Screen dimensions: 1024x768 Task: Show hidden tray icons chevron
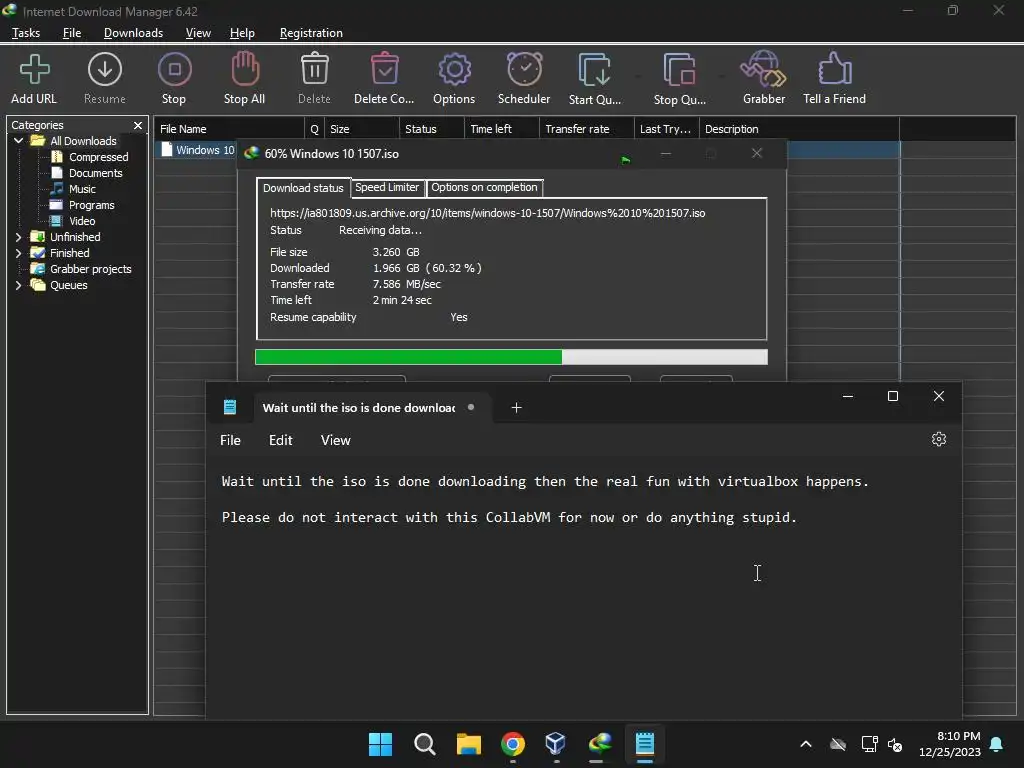(x=806, y=744)
